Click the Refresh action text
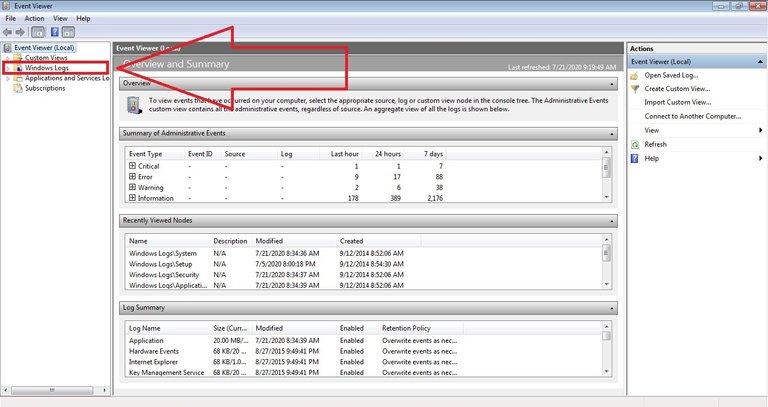Image resolution: width=768 pixels, height=407 pixels. 655,144
